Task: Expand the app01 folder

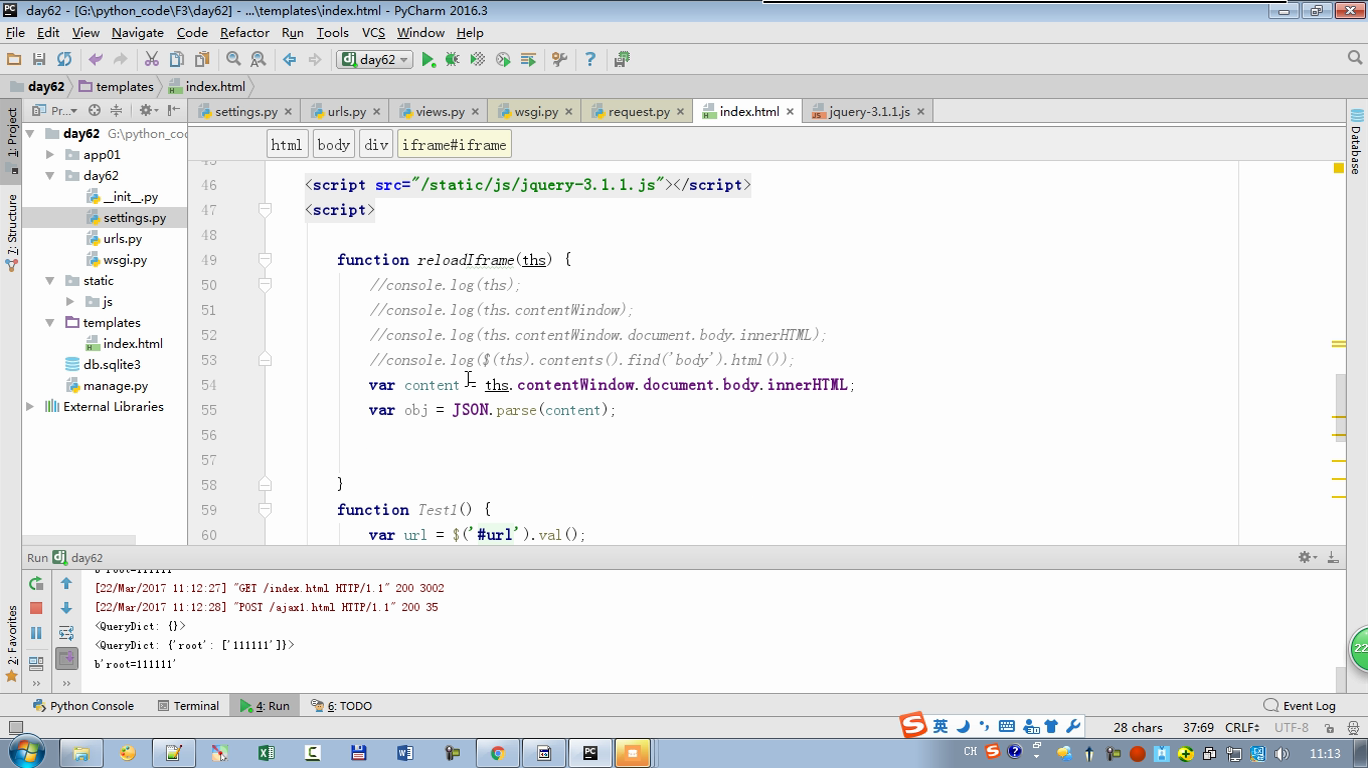Action: coord(50,155)
